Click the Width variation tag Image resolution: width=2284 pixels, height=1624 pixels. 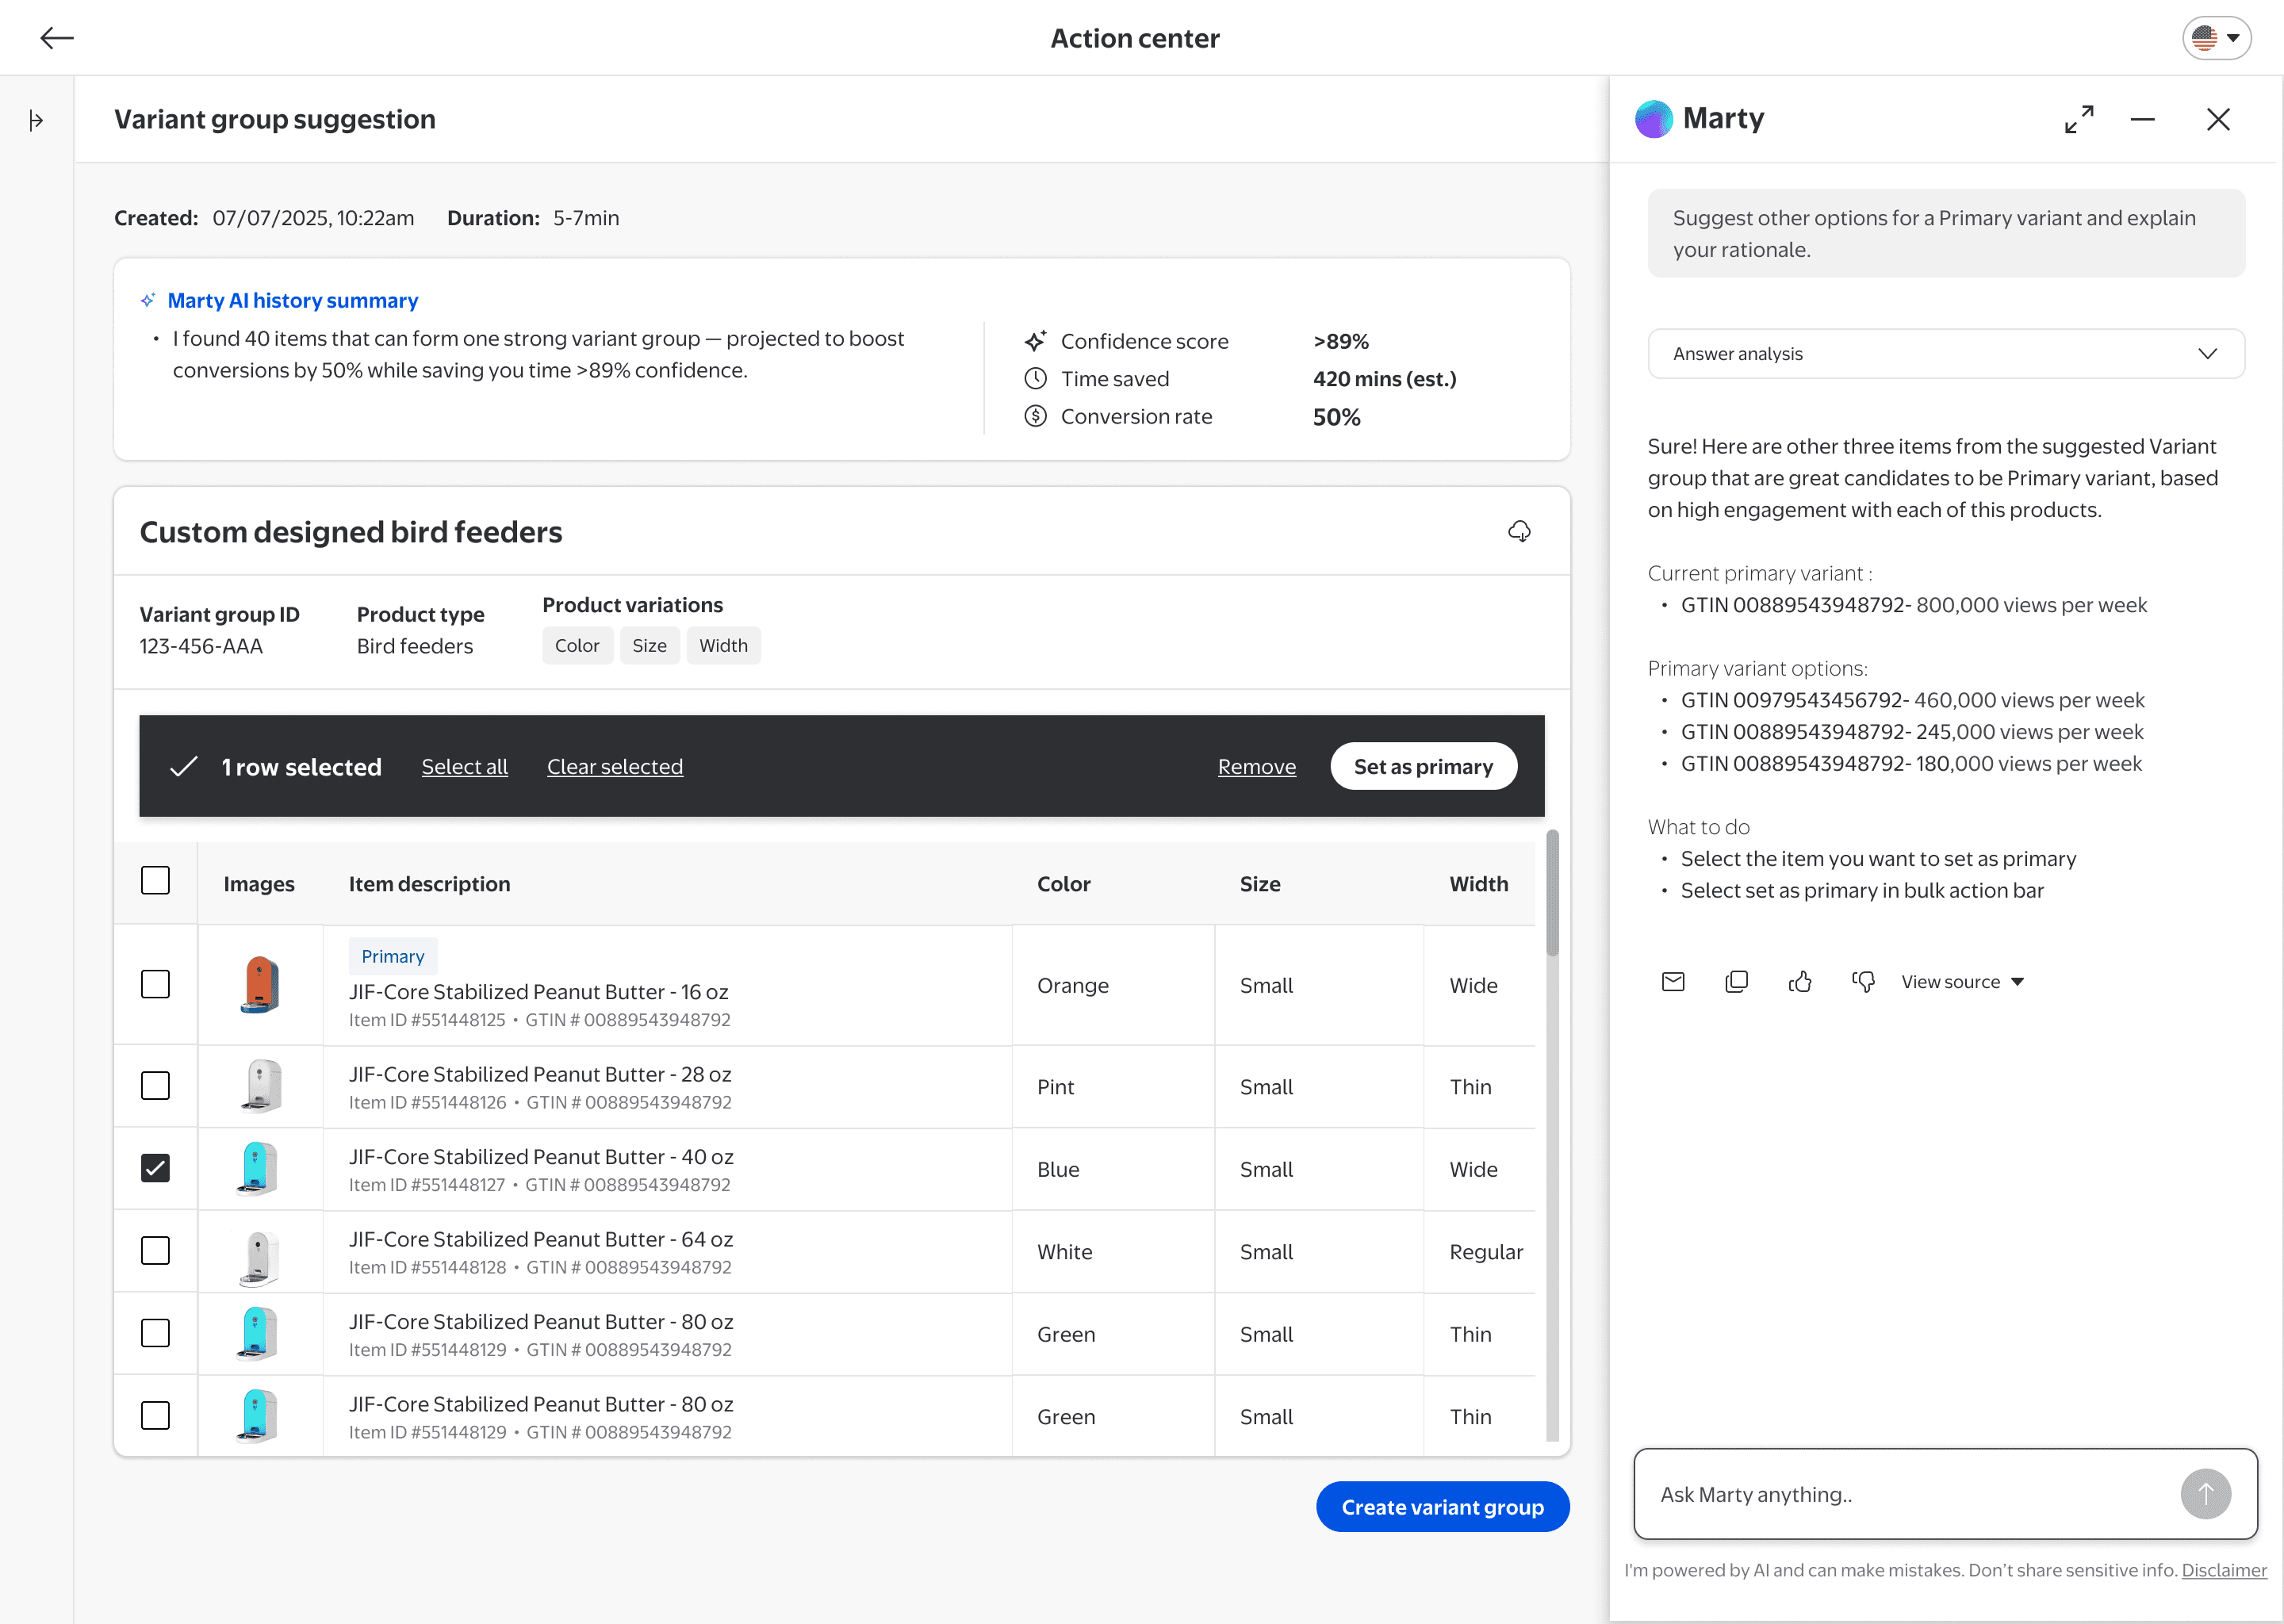[723, 646]
